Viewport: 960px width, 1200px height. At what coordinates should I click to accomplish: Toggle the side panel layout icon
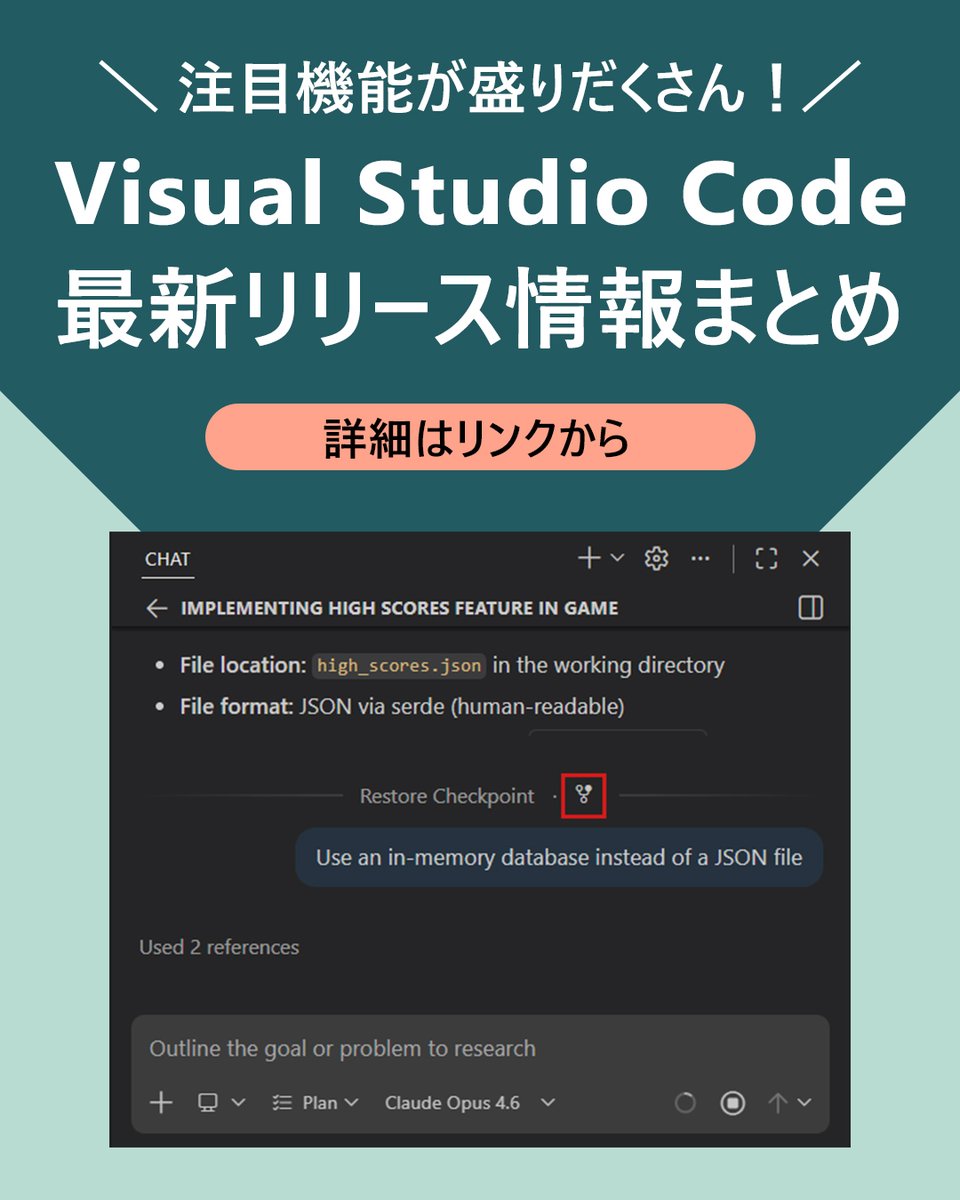coord(811,608)
